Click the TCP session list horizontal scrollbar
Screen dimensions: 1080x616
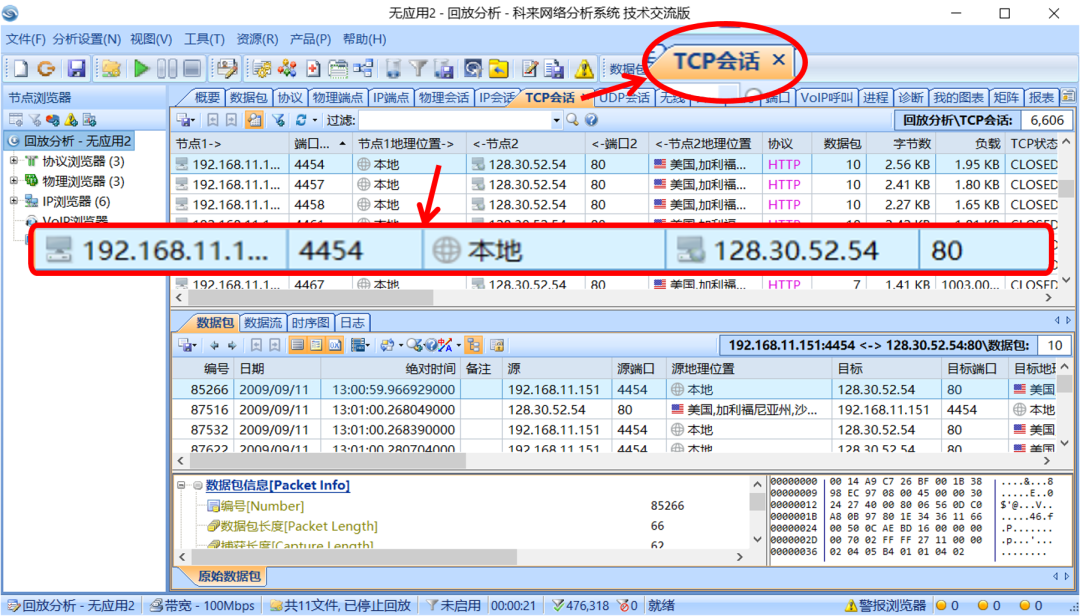click(x=311, y=298)
